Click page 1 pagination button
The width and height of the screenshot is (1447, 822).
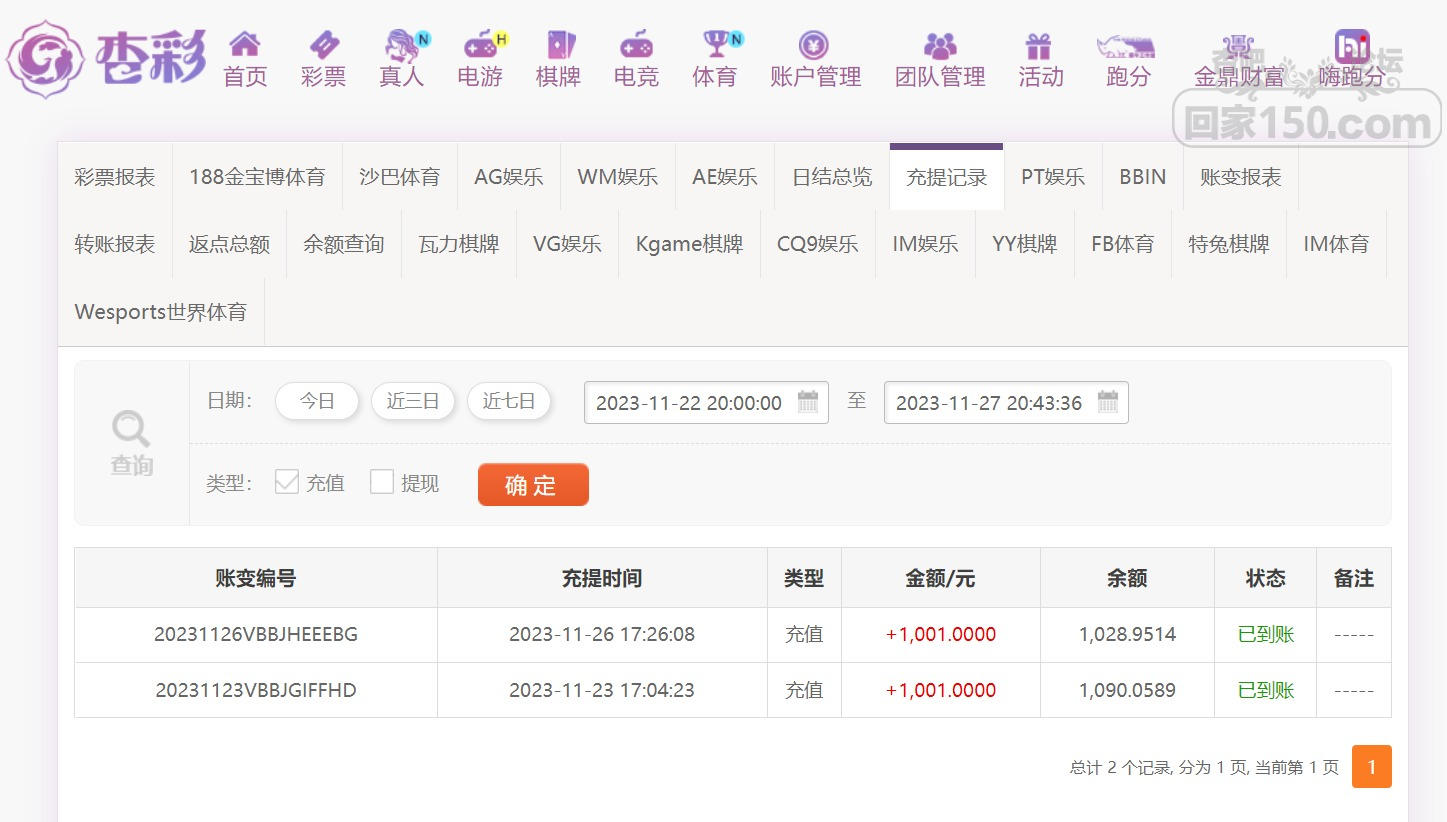click(x=1371, y=767)
